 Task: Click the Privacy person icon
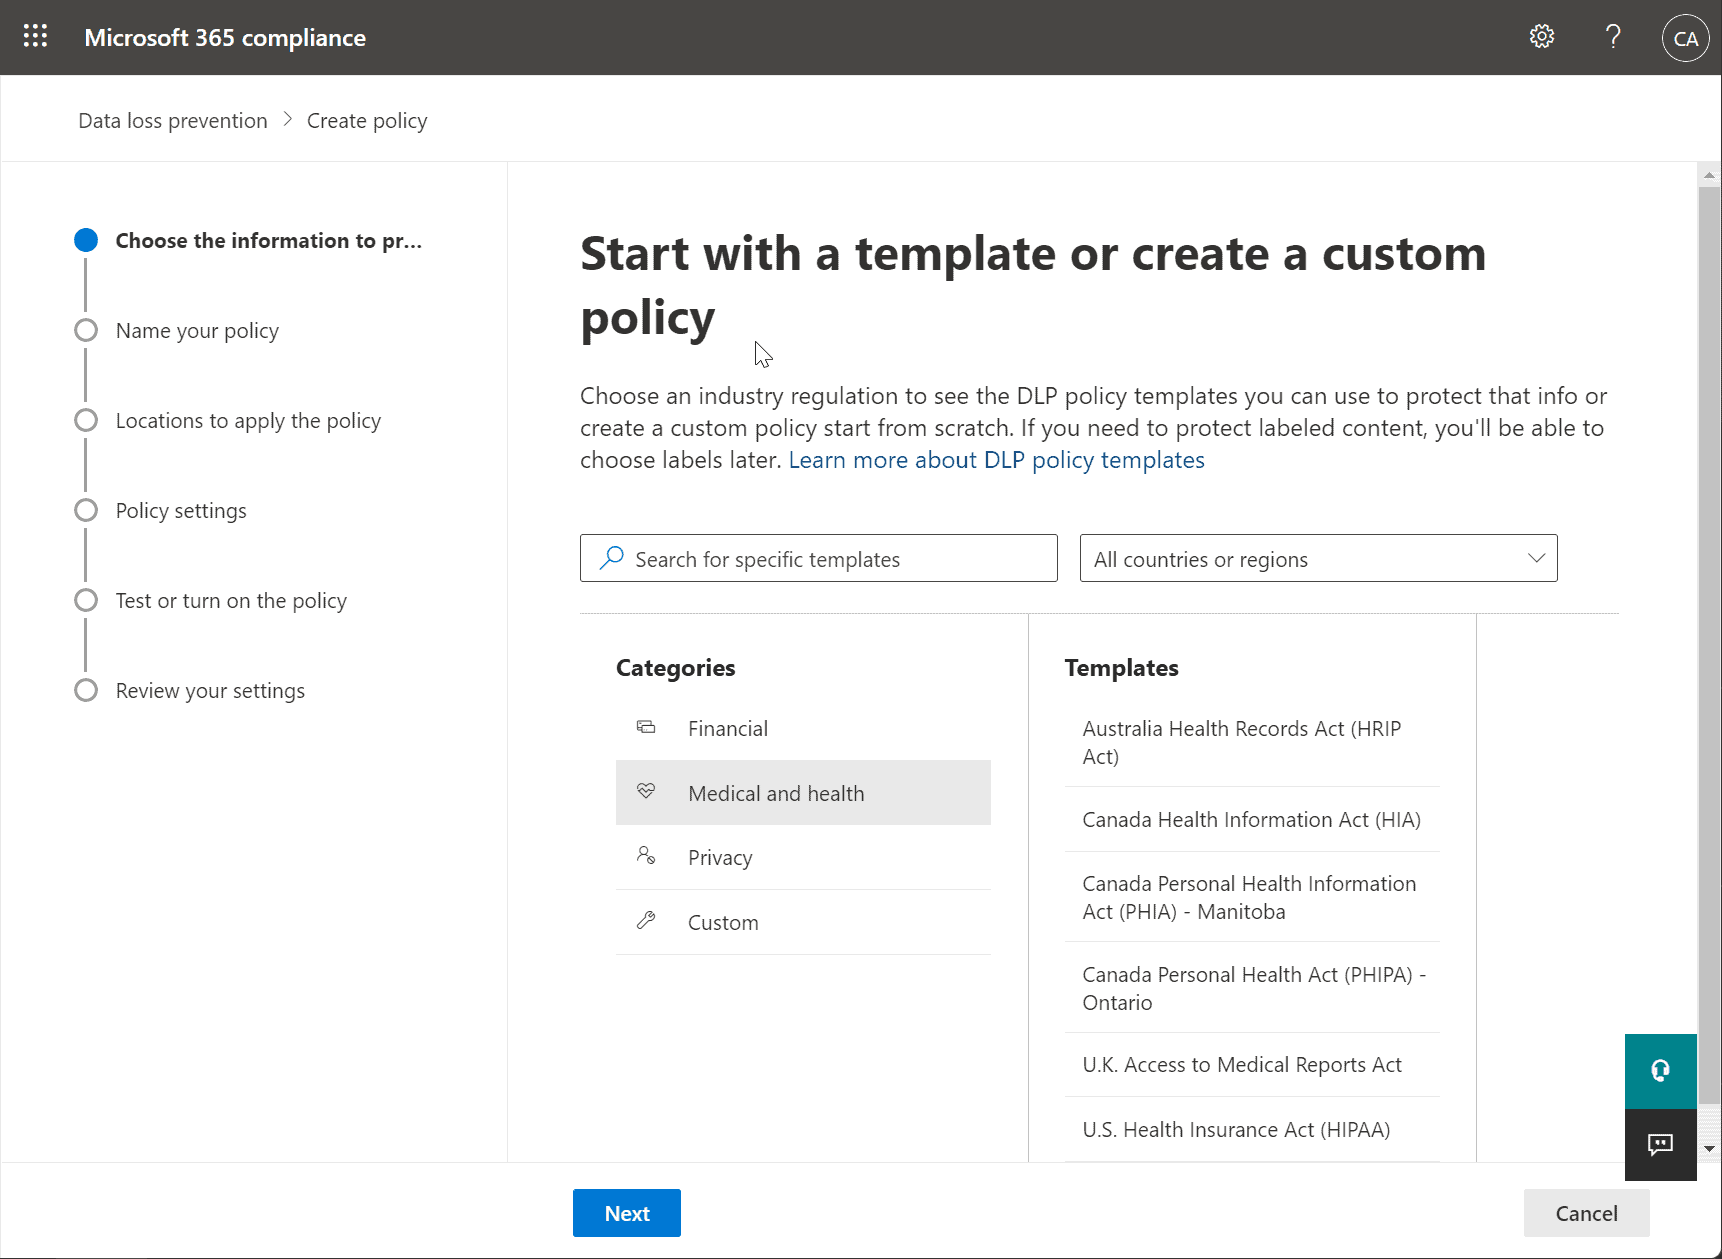(x=646, y=856)
